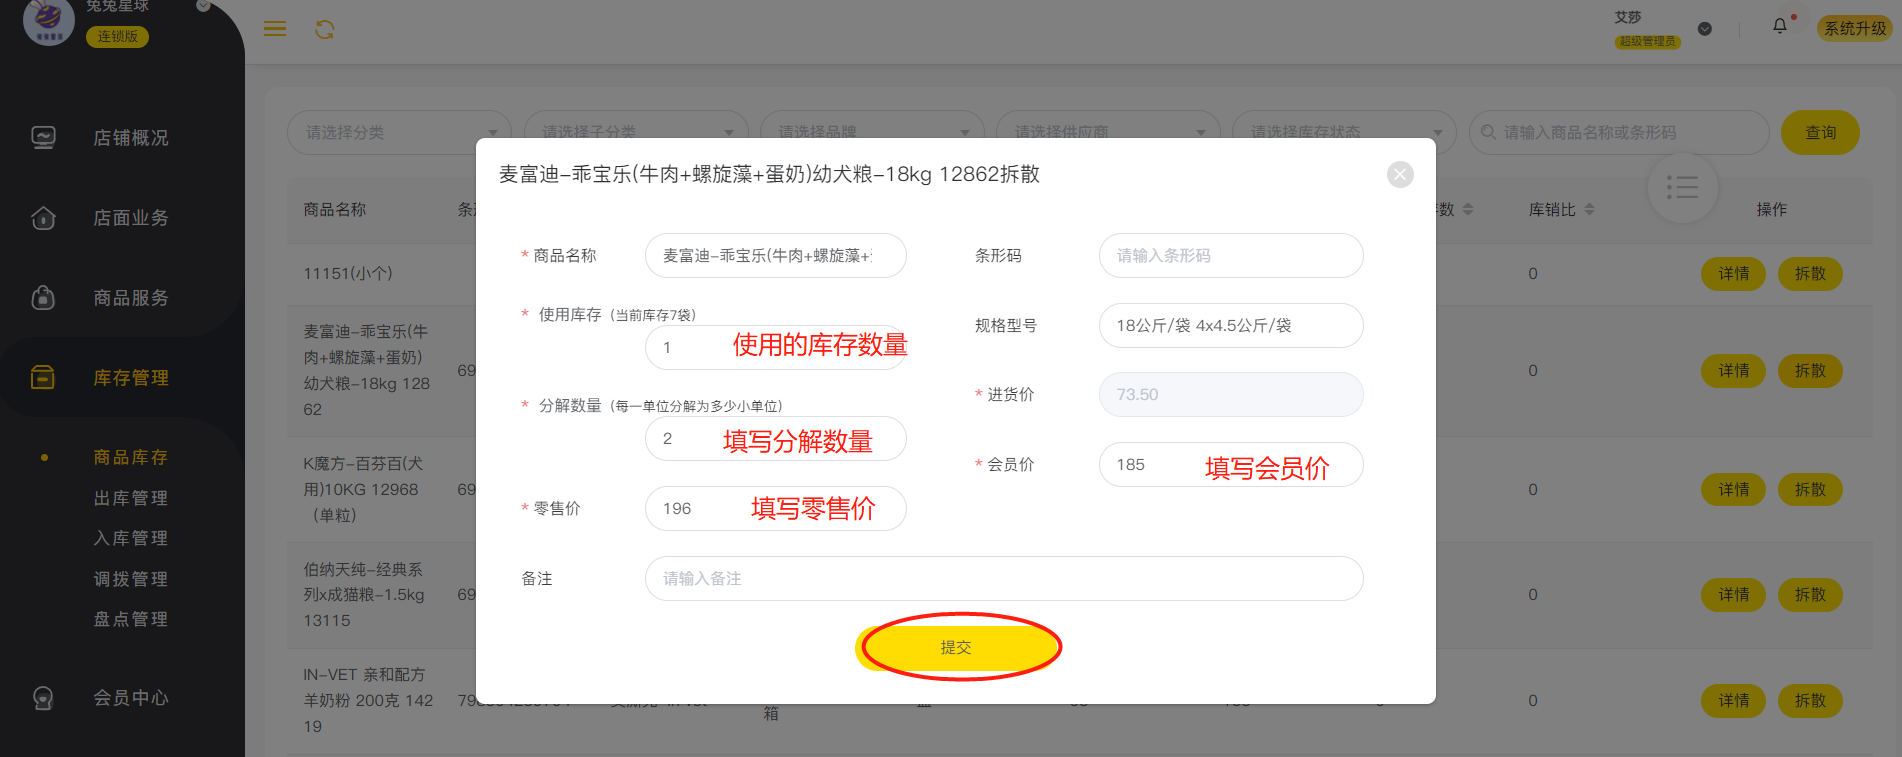
Task: Open the 请选择品牌 dropdown
Action: [x=871, y=132]
